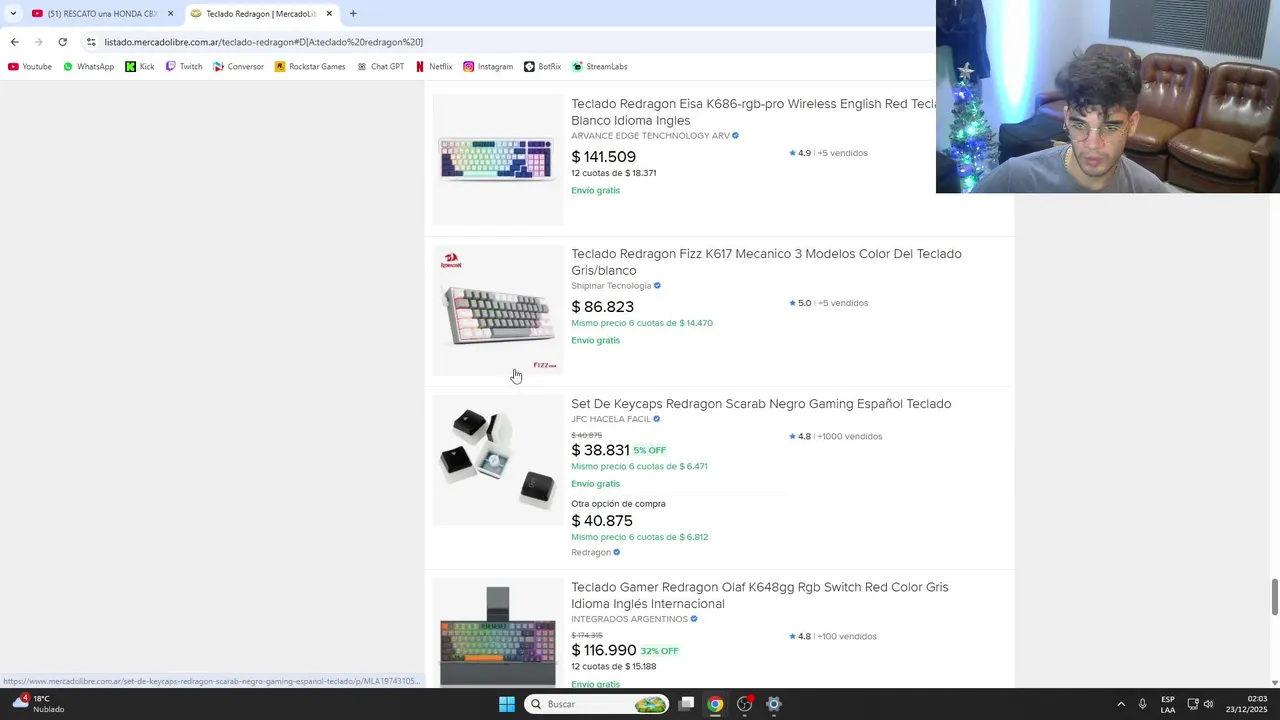Click seller JFC HACELA FACIL
1280x720 pixels.
coord(611,419)
